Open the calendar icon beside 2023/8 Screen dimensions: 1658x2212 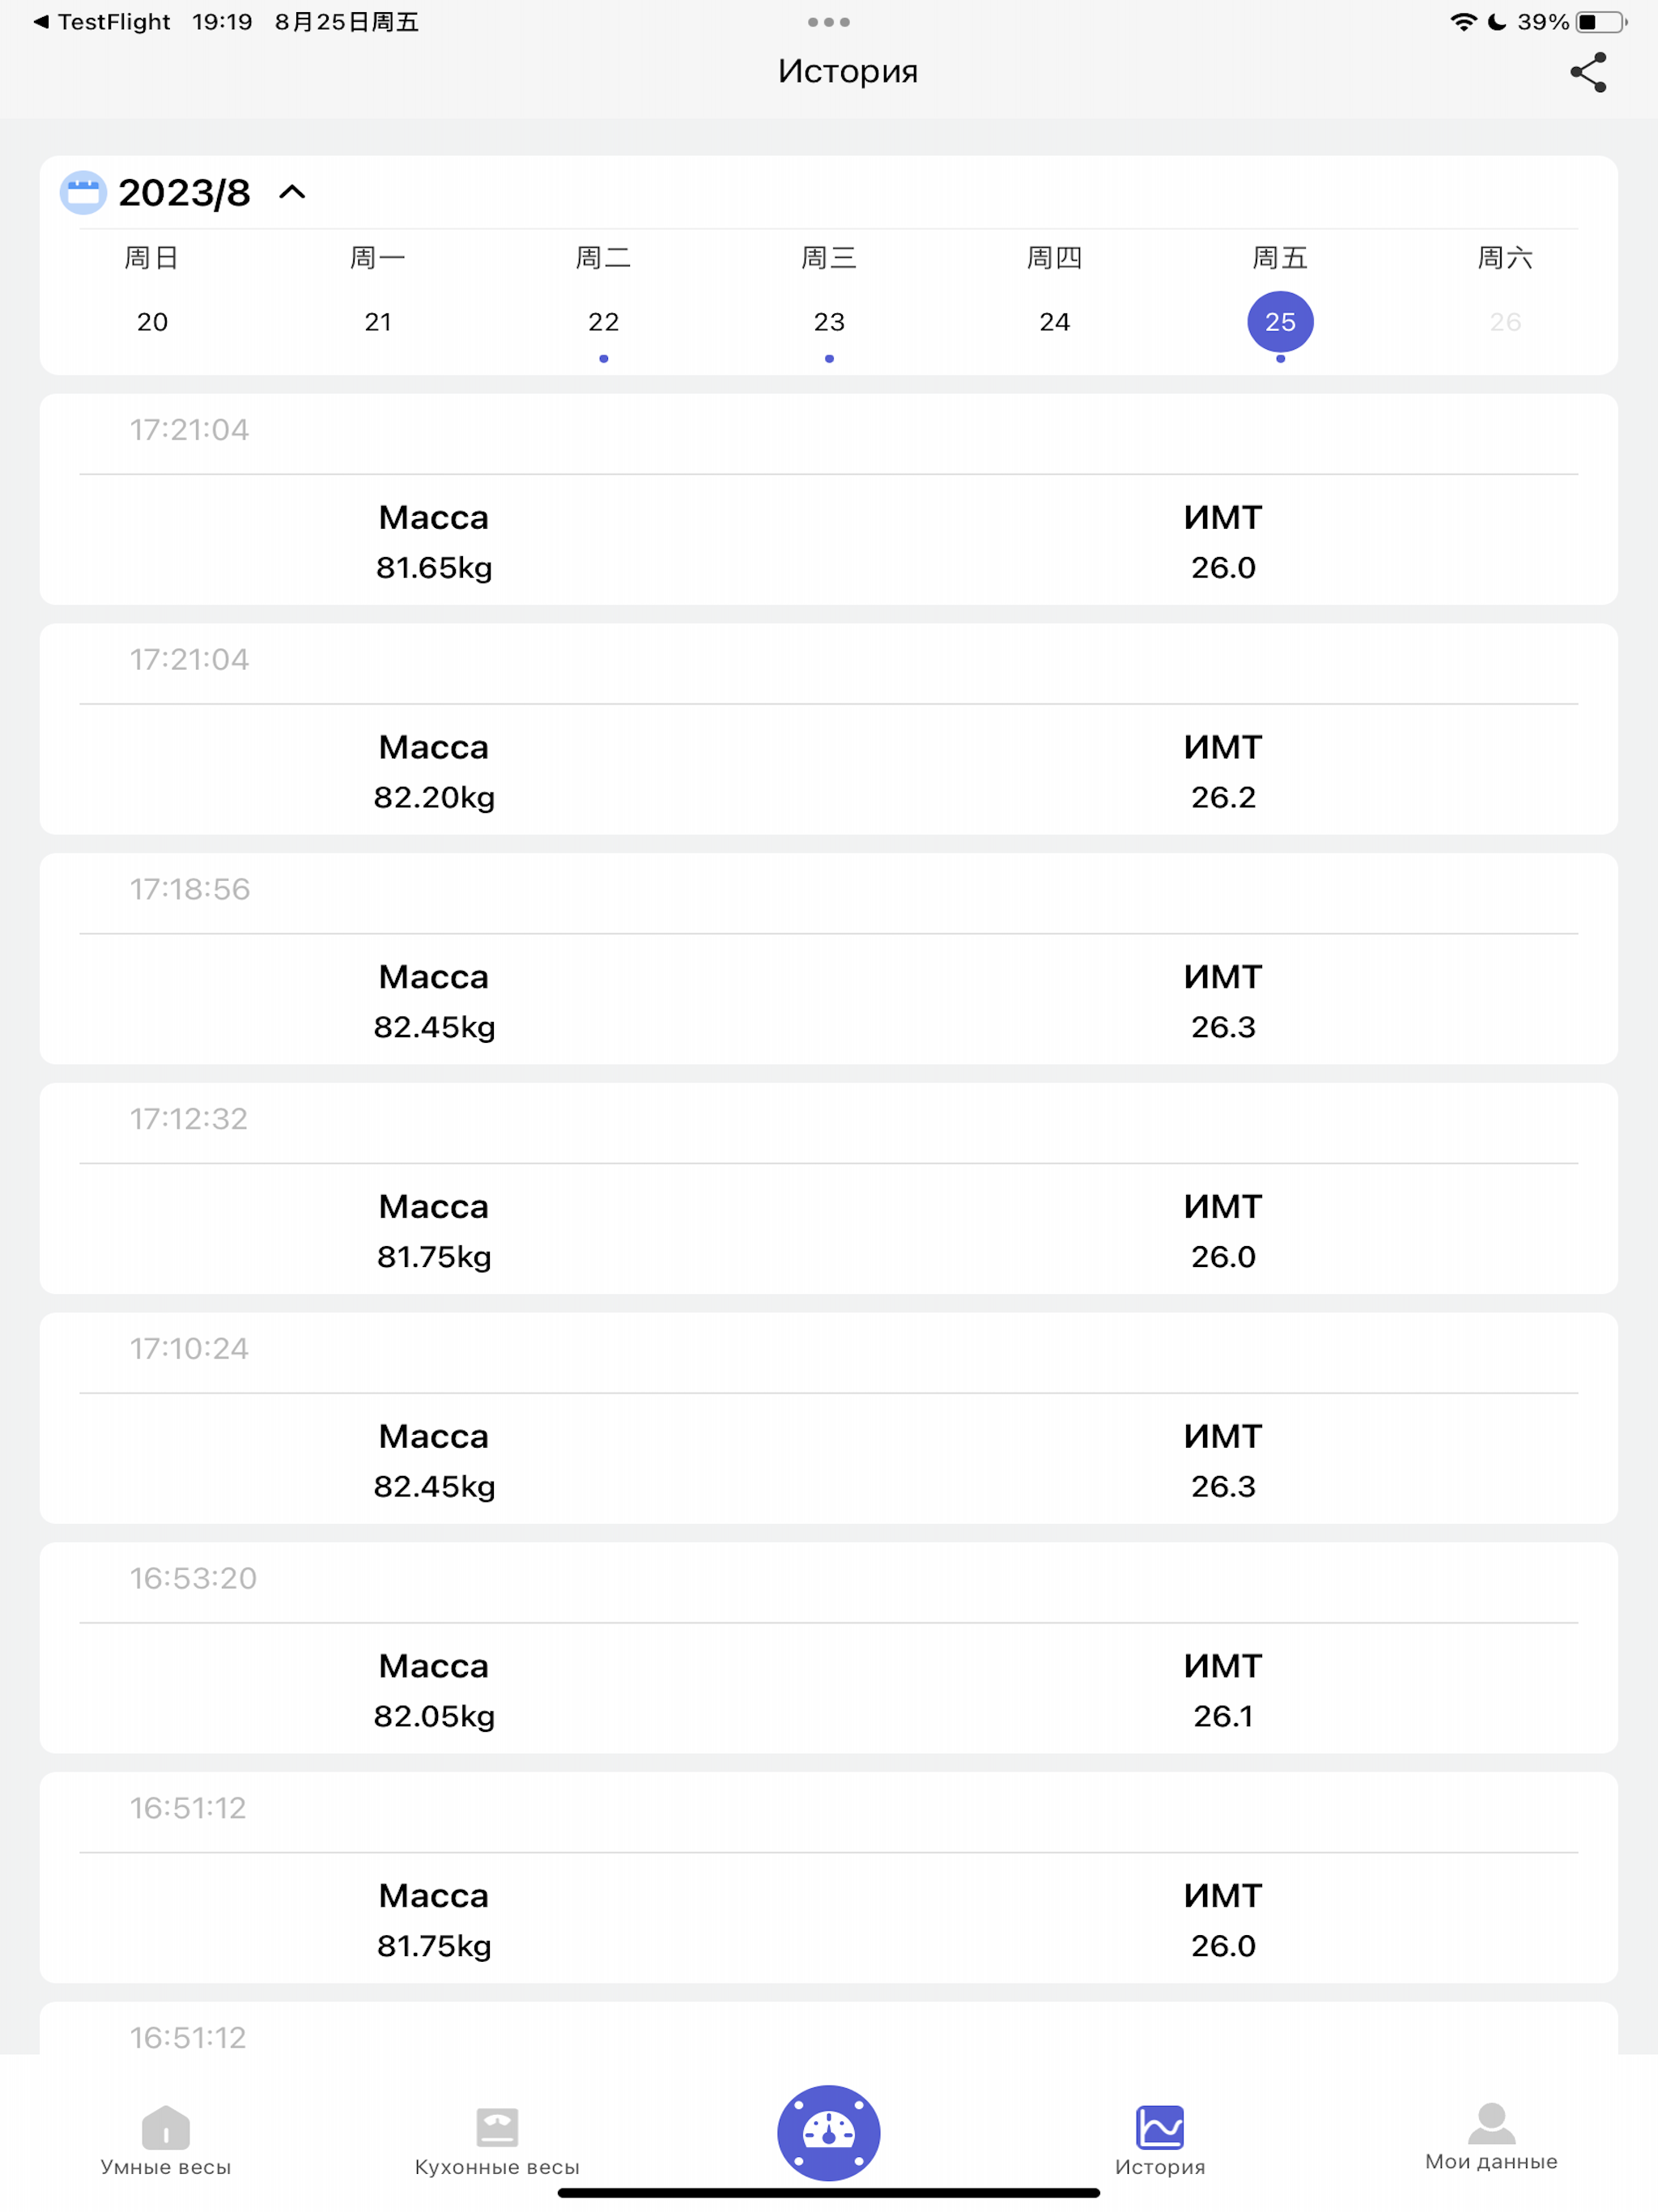tap(83, 193)
